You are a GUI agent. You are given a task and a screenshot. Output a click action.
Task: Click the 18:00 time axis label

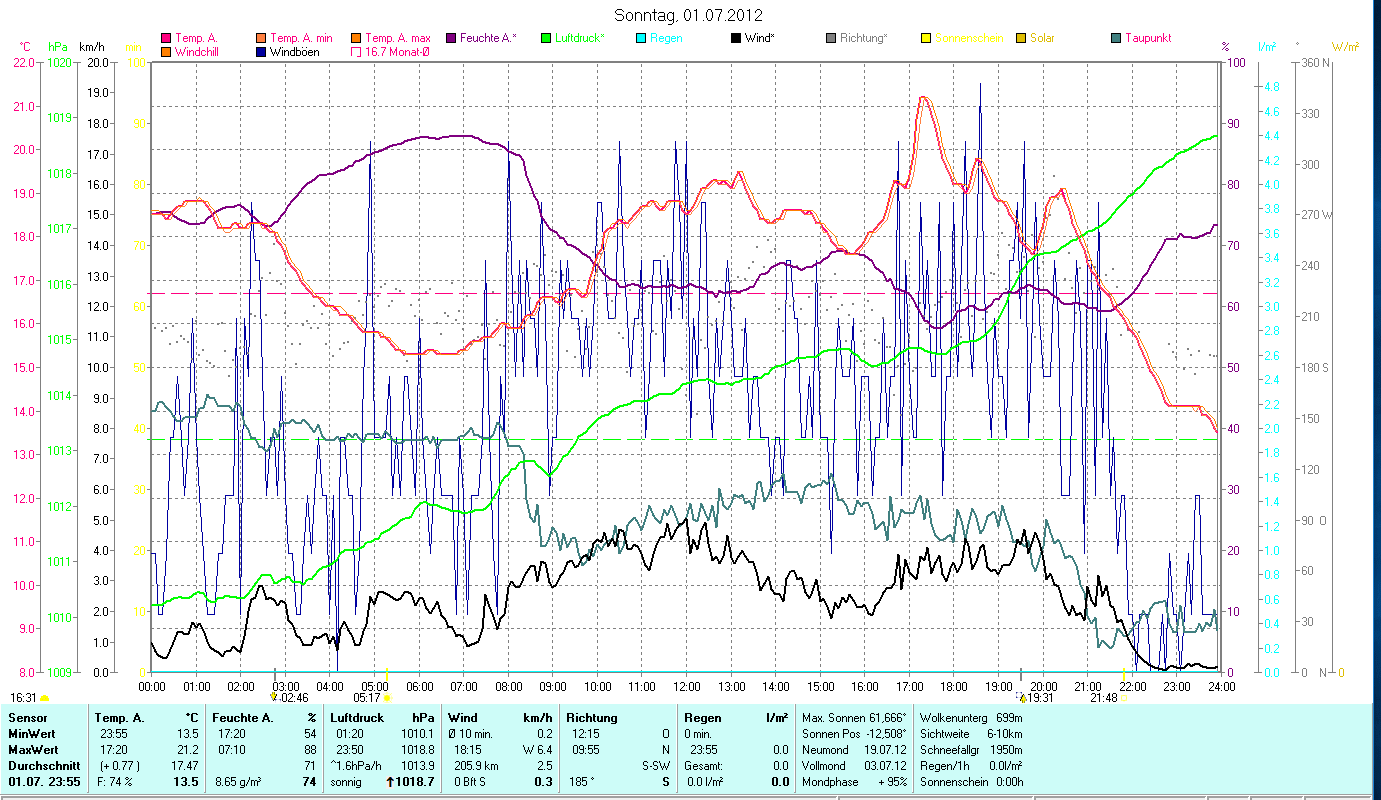(x=954, y=686)
